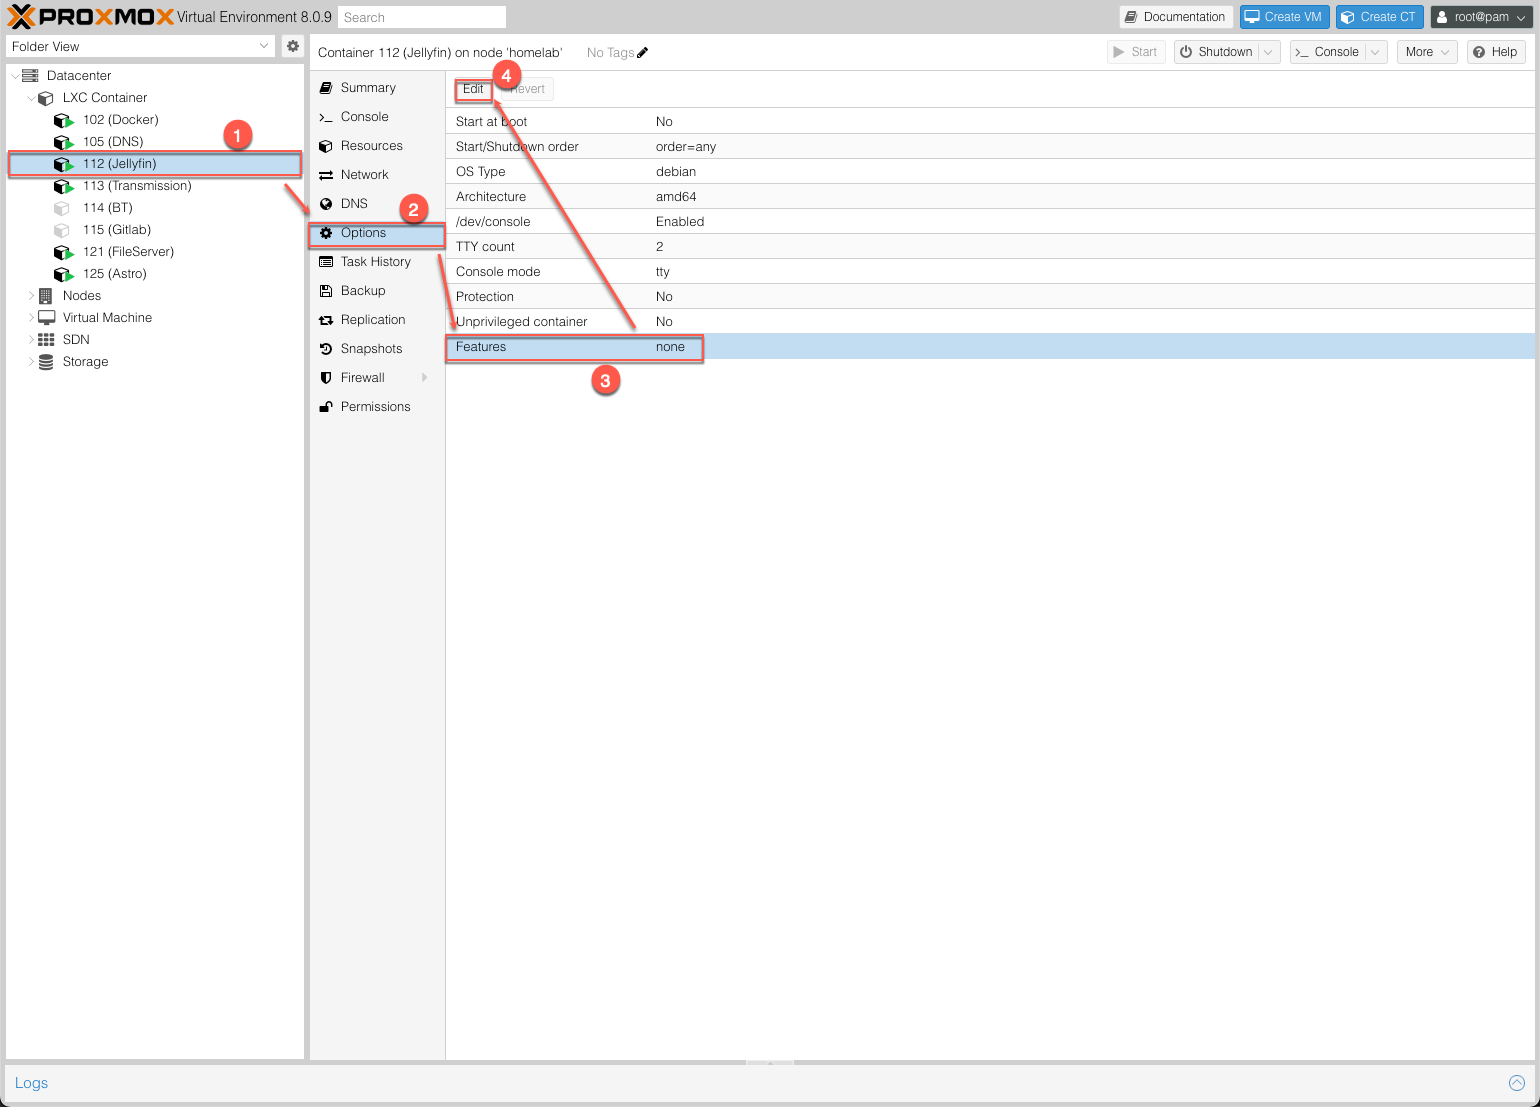
Task: Open Firewall via its sidebar icon
Action: (x=327, y=377)
